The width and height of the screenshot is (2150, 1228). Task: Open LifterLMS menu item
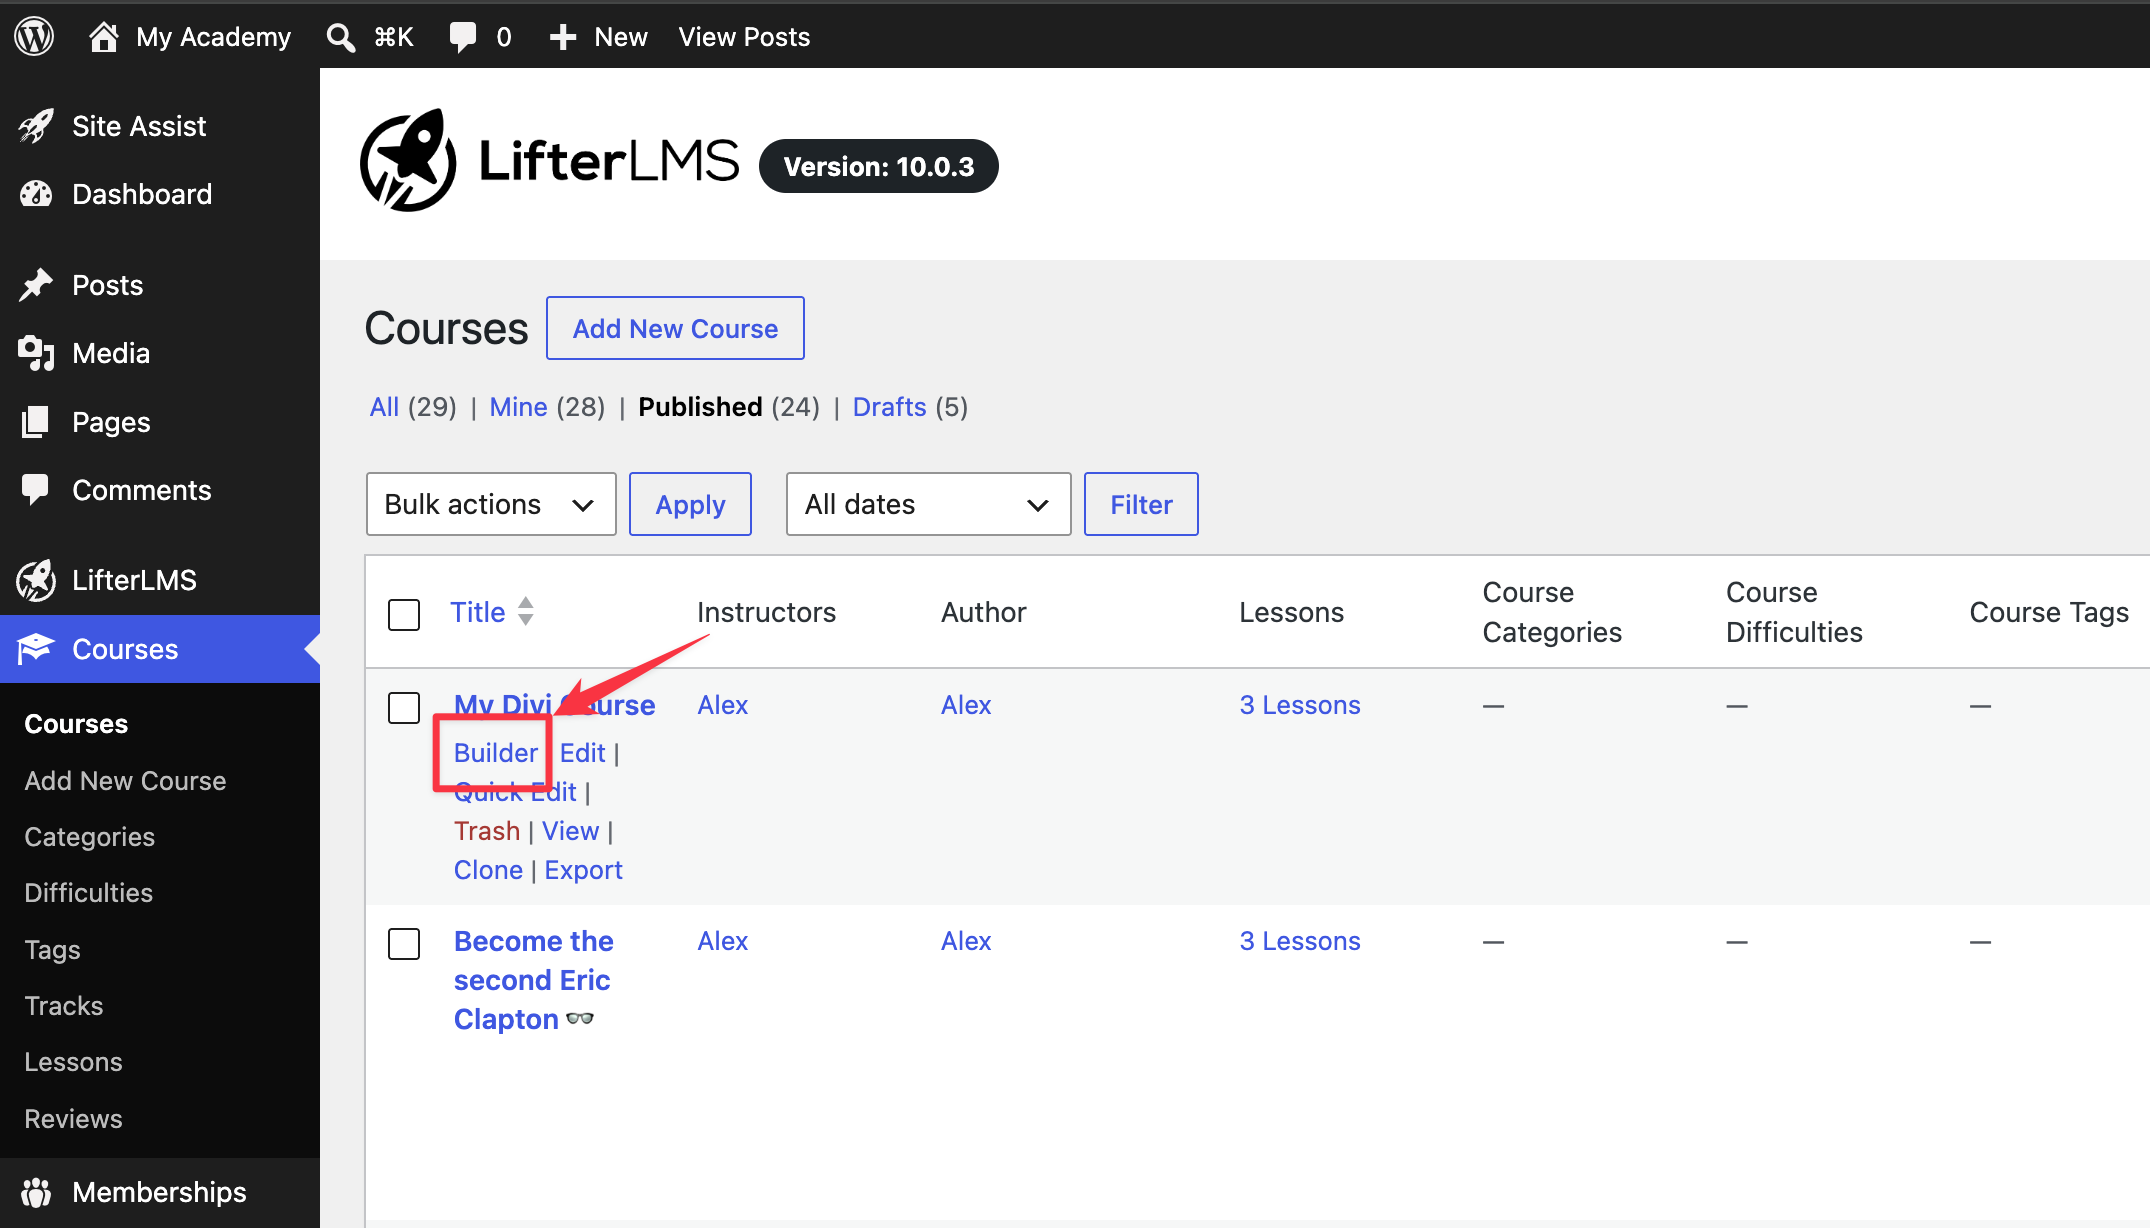pos(134,580)
